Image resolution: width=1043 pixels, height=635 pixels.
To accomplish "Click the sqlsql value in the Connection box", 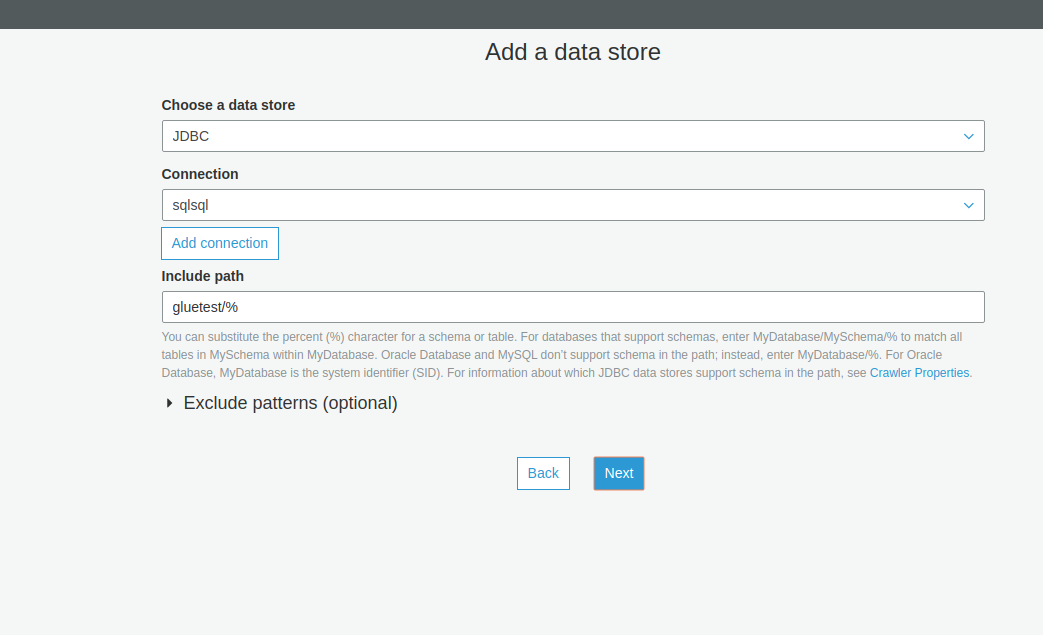I will [190, 205].
